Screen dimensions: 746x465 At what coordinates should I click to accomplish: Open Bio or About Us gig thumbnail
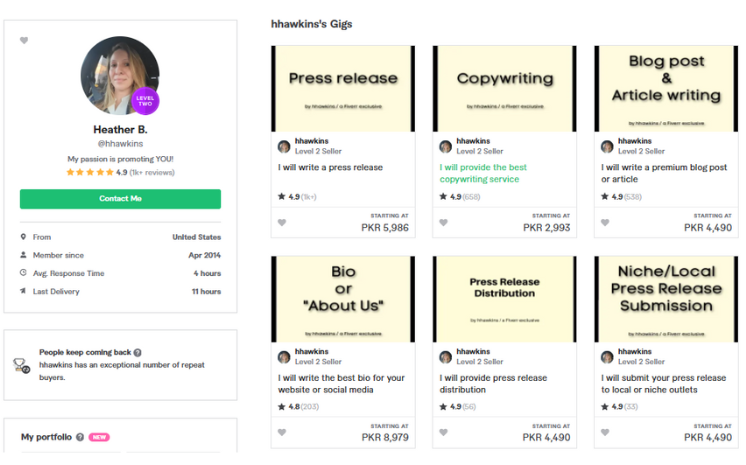(341, 298)
